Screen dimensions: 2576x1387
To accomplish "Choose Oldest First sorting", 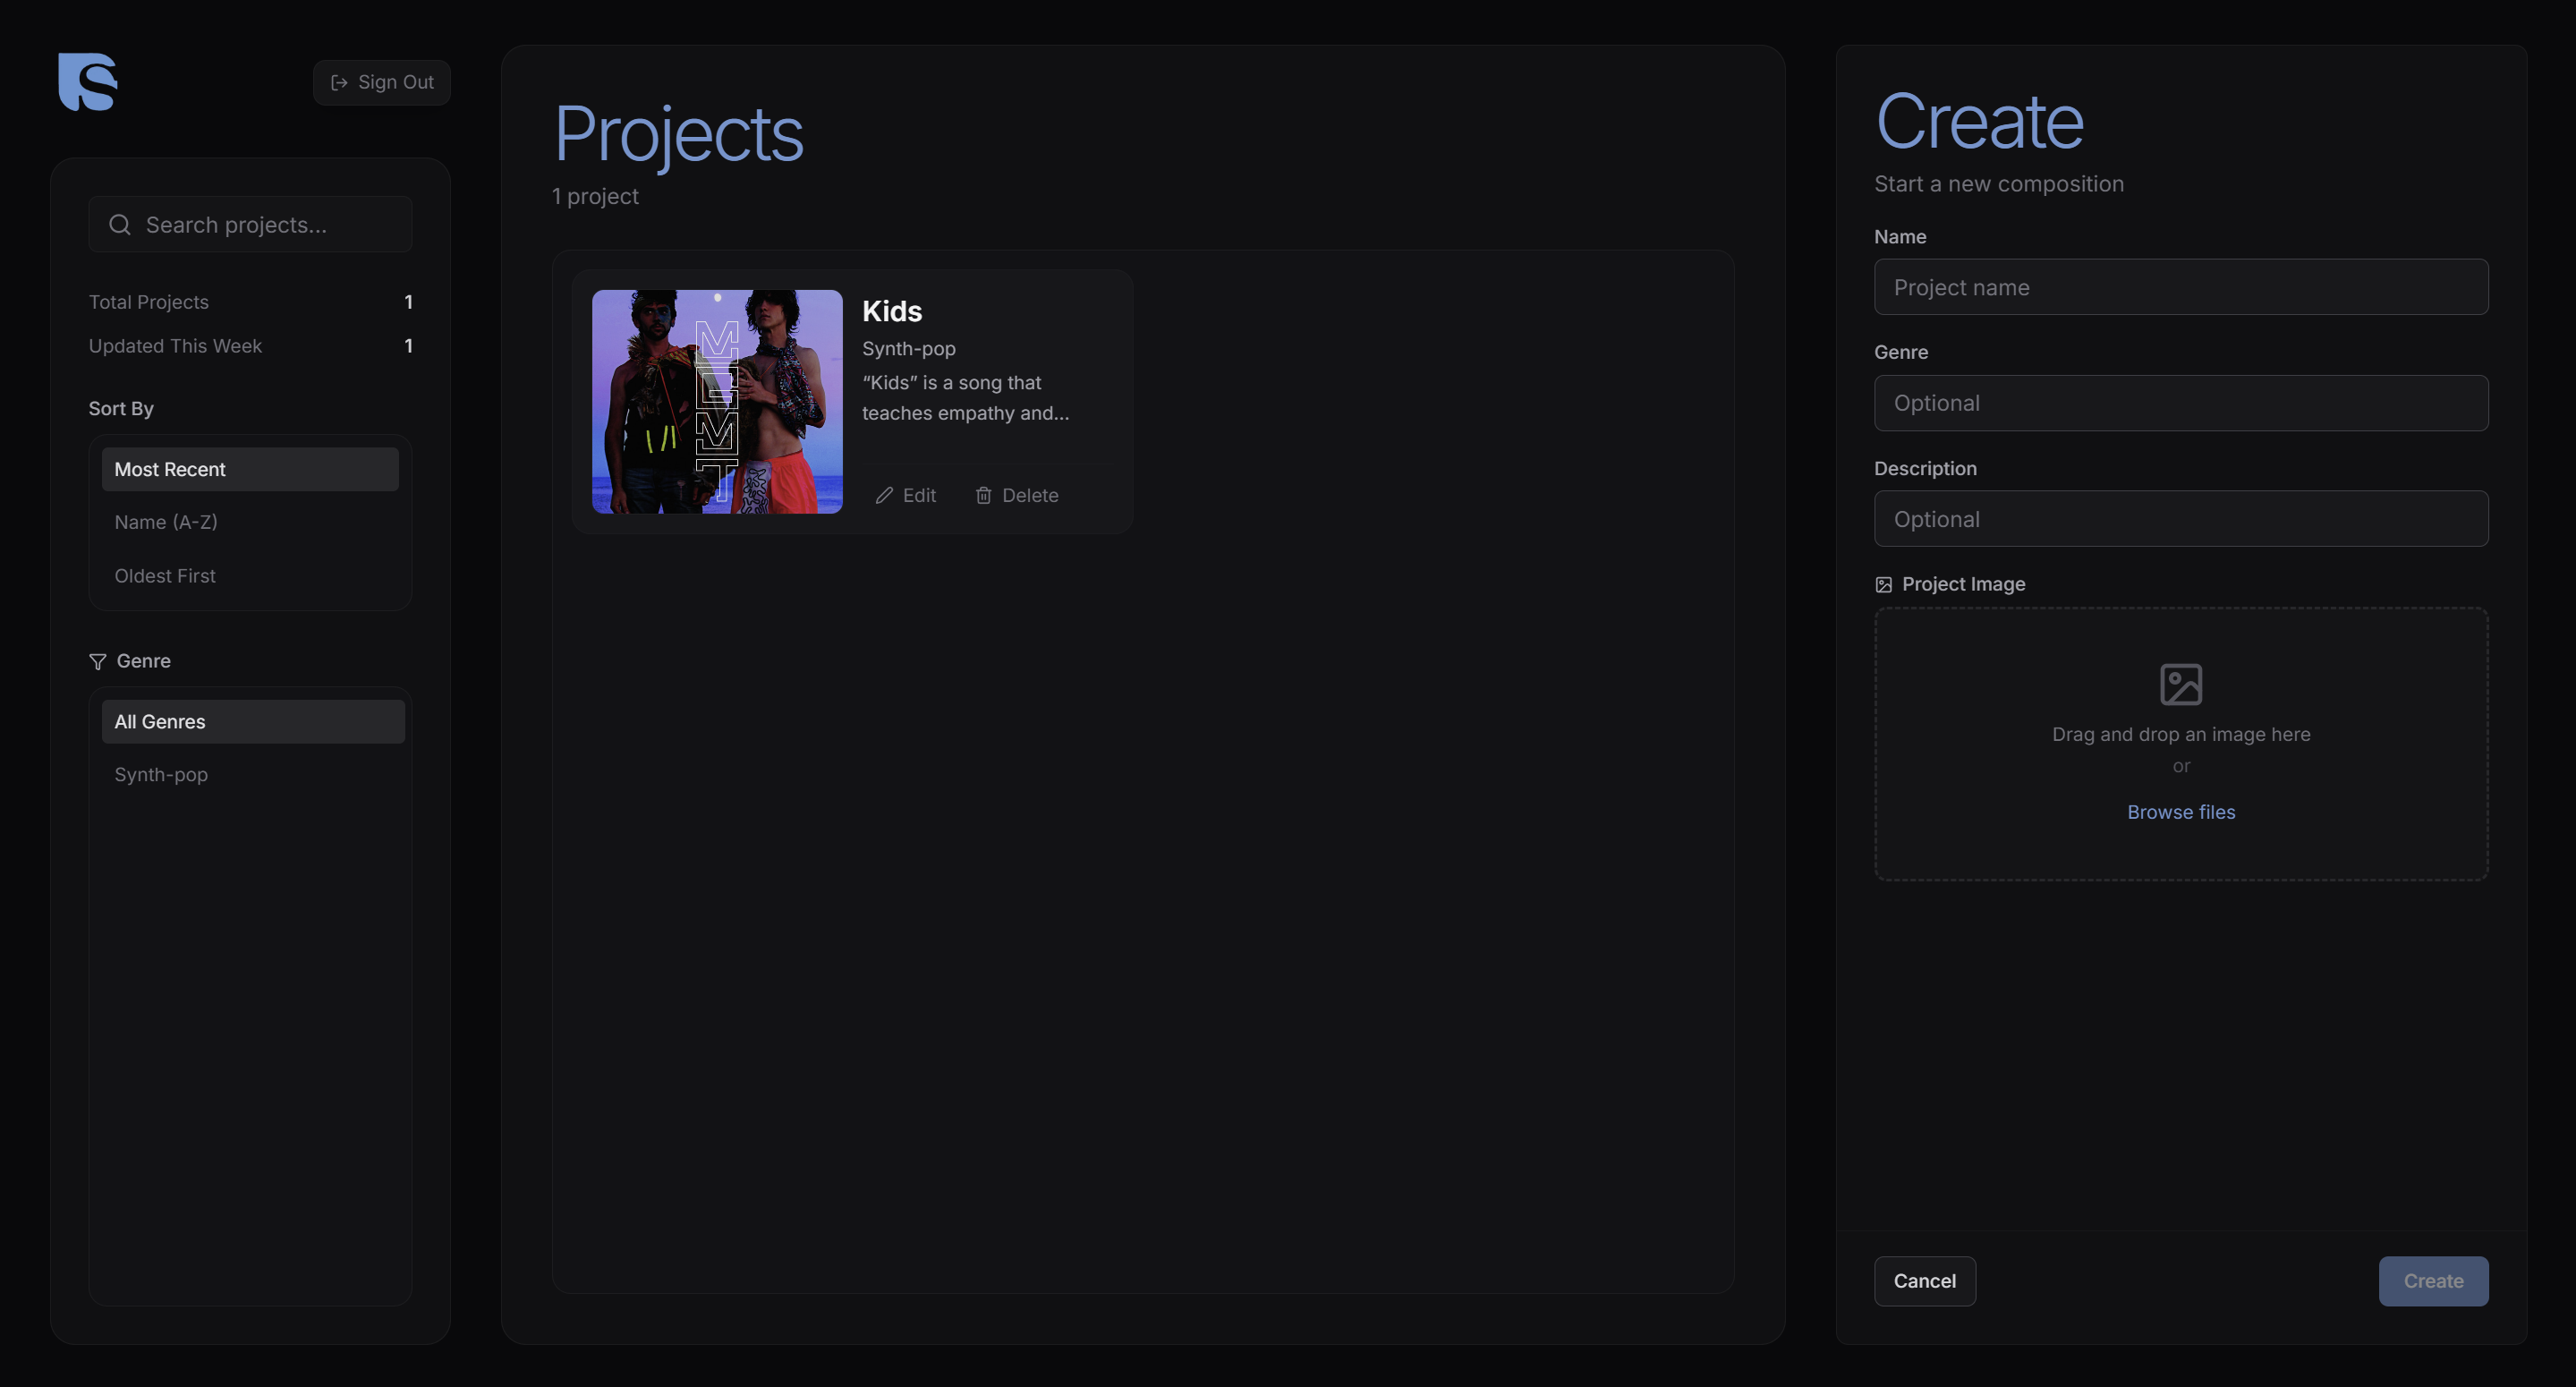I will click(x=165, y=576).
